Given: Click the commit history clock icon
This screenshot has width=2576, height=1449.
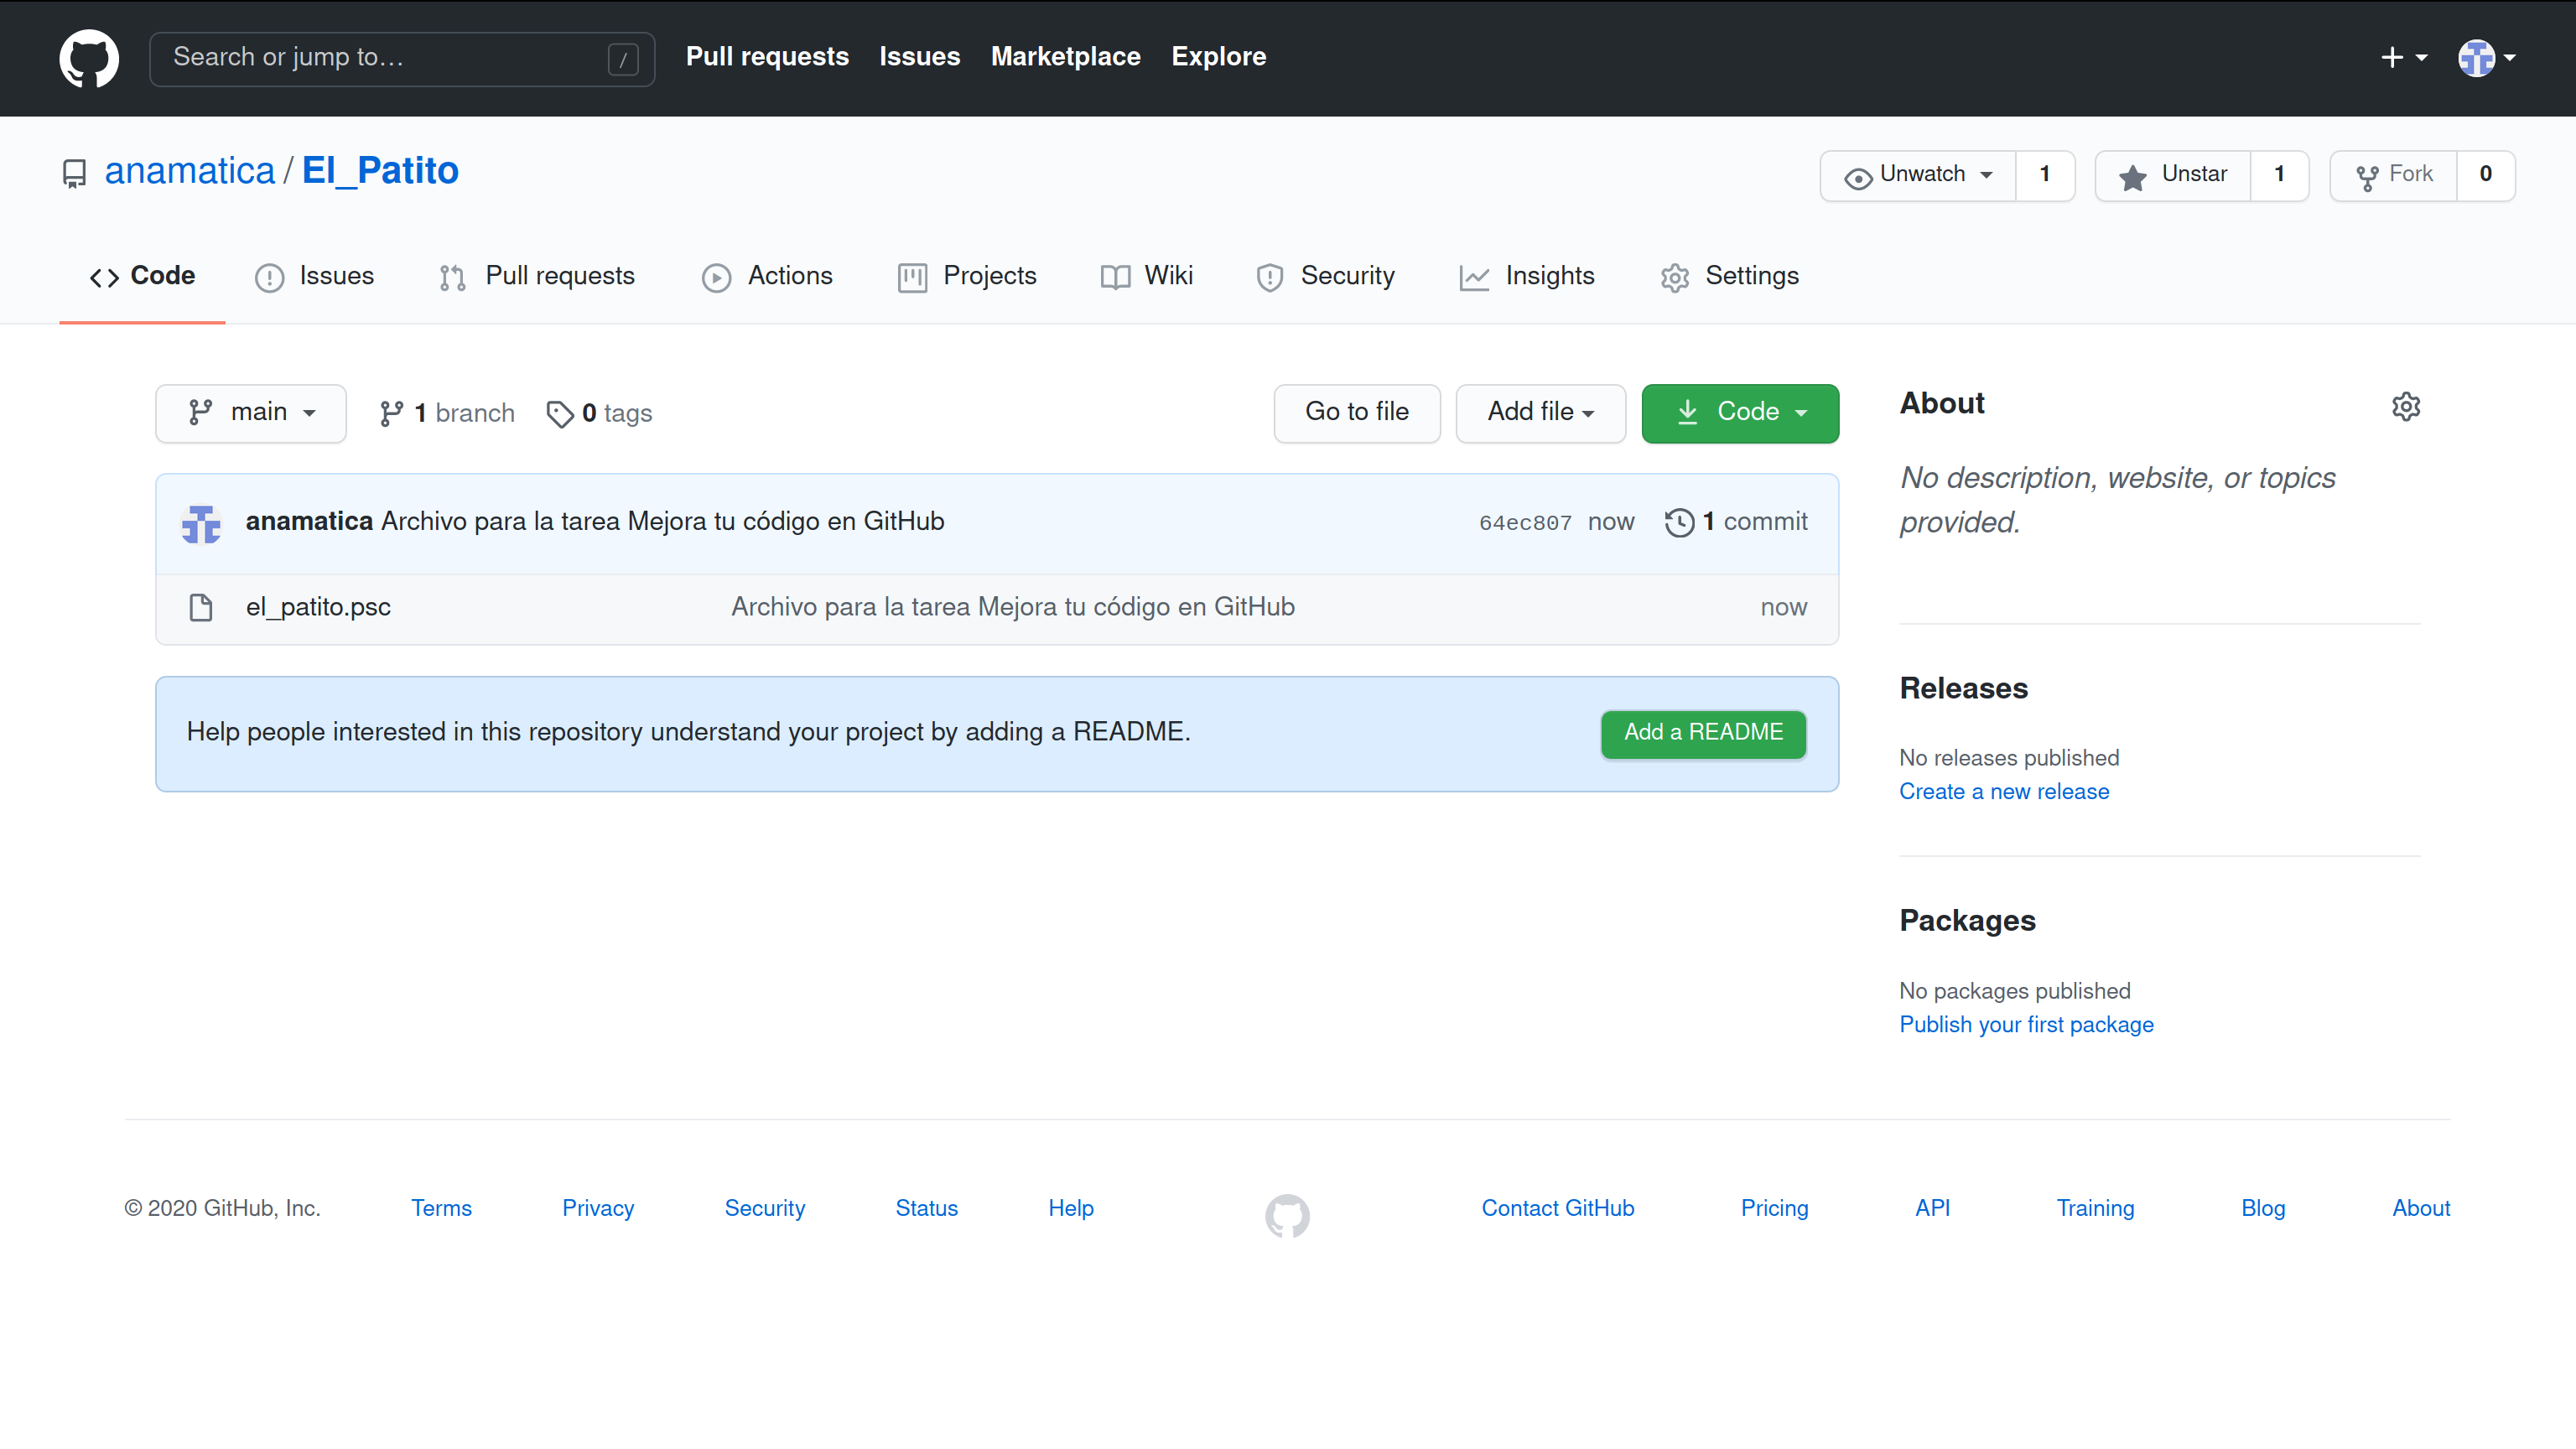Looking at the screenshot, I should (x=1679, y=522).
